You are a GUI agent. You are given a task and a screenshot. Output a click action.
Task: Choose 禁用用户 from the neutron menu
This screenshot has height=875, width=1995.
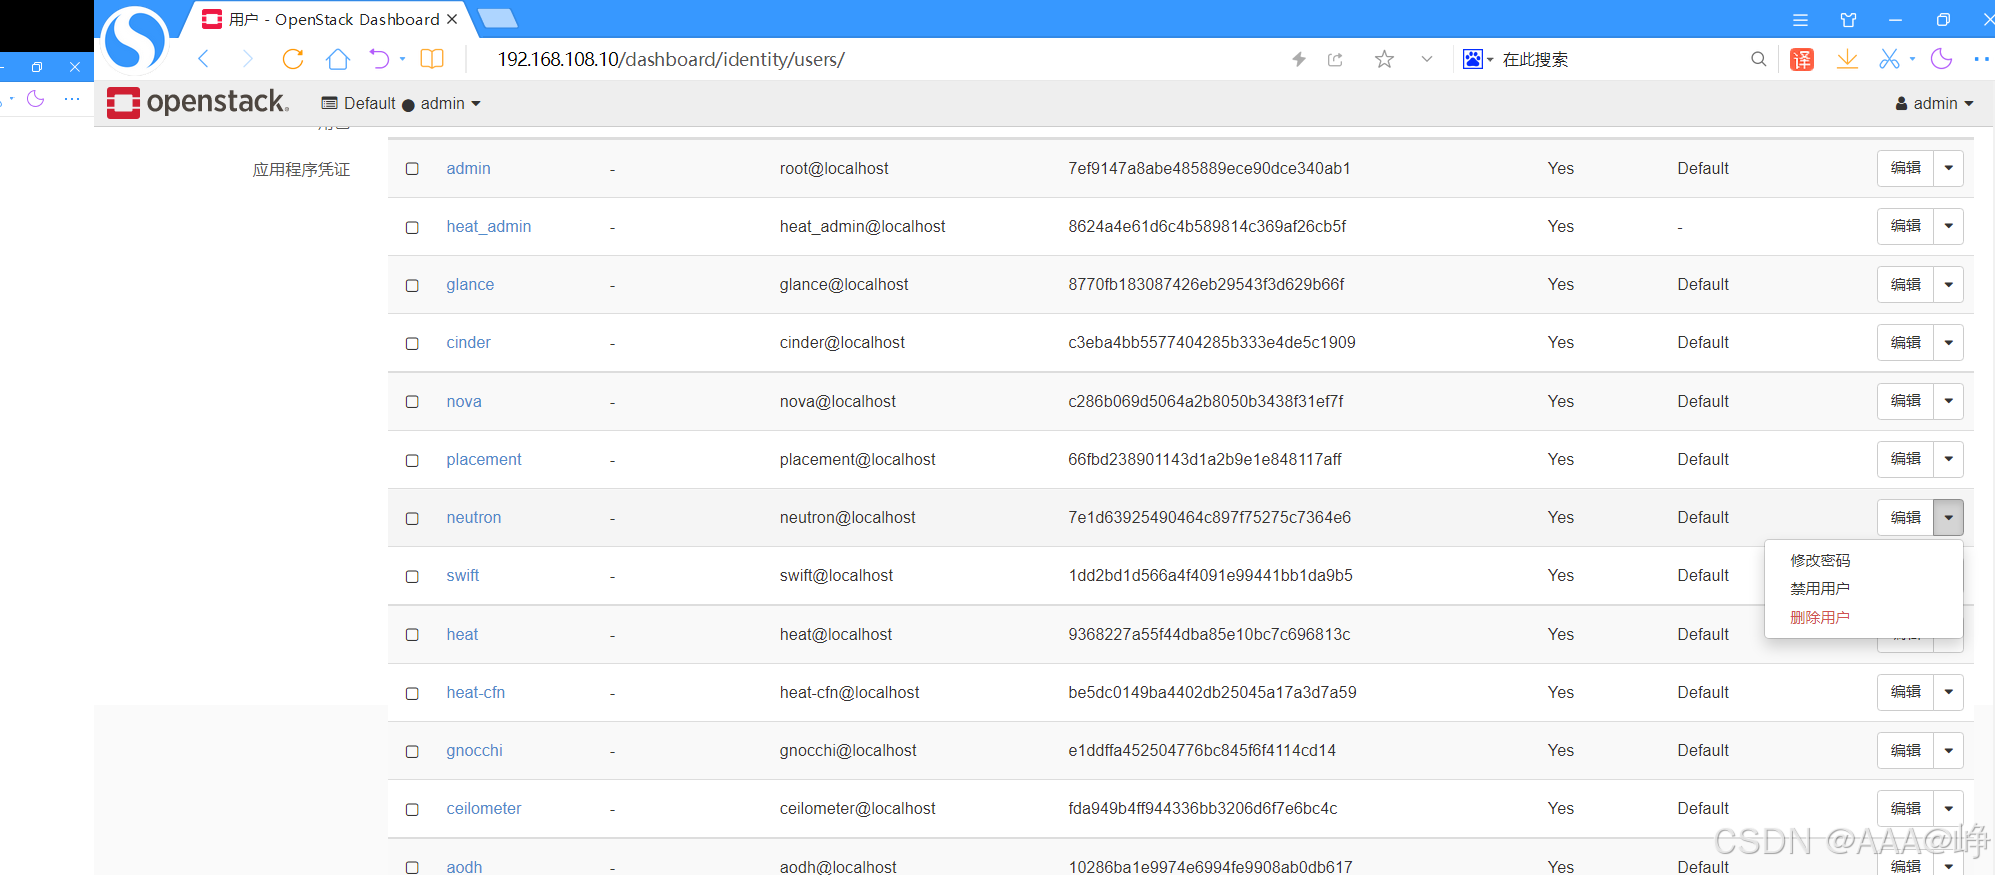click(1820, 588)
